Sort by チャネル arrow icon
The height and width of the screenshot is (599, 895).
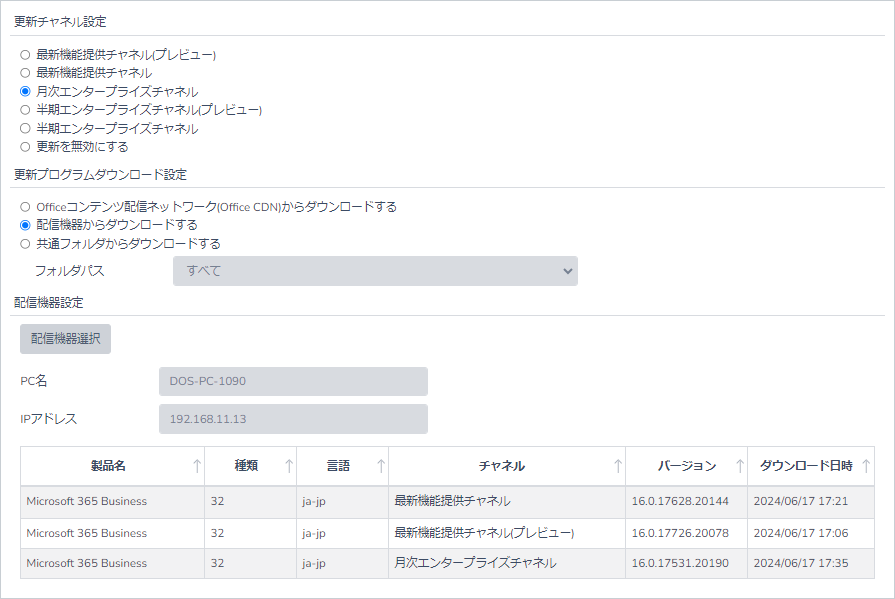click(618, 466)
